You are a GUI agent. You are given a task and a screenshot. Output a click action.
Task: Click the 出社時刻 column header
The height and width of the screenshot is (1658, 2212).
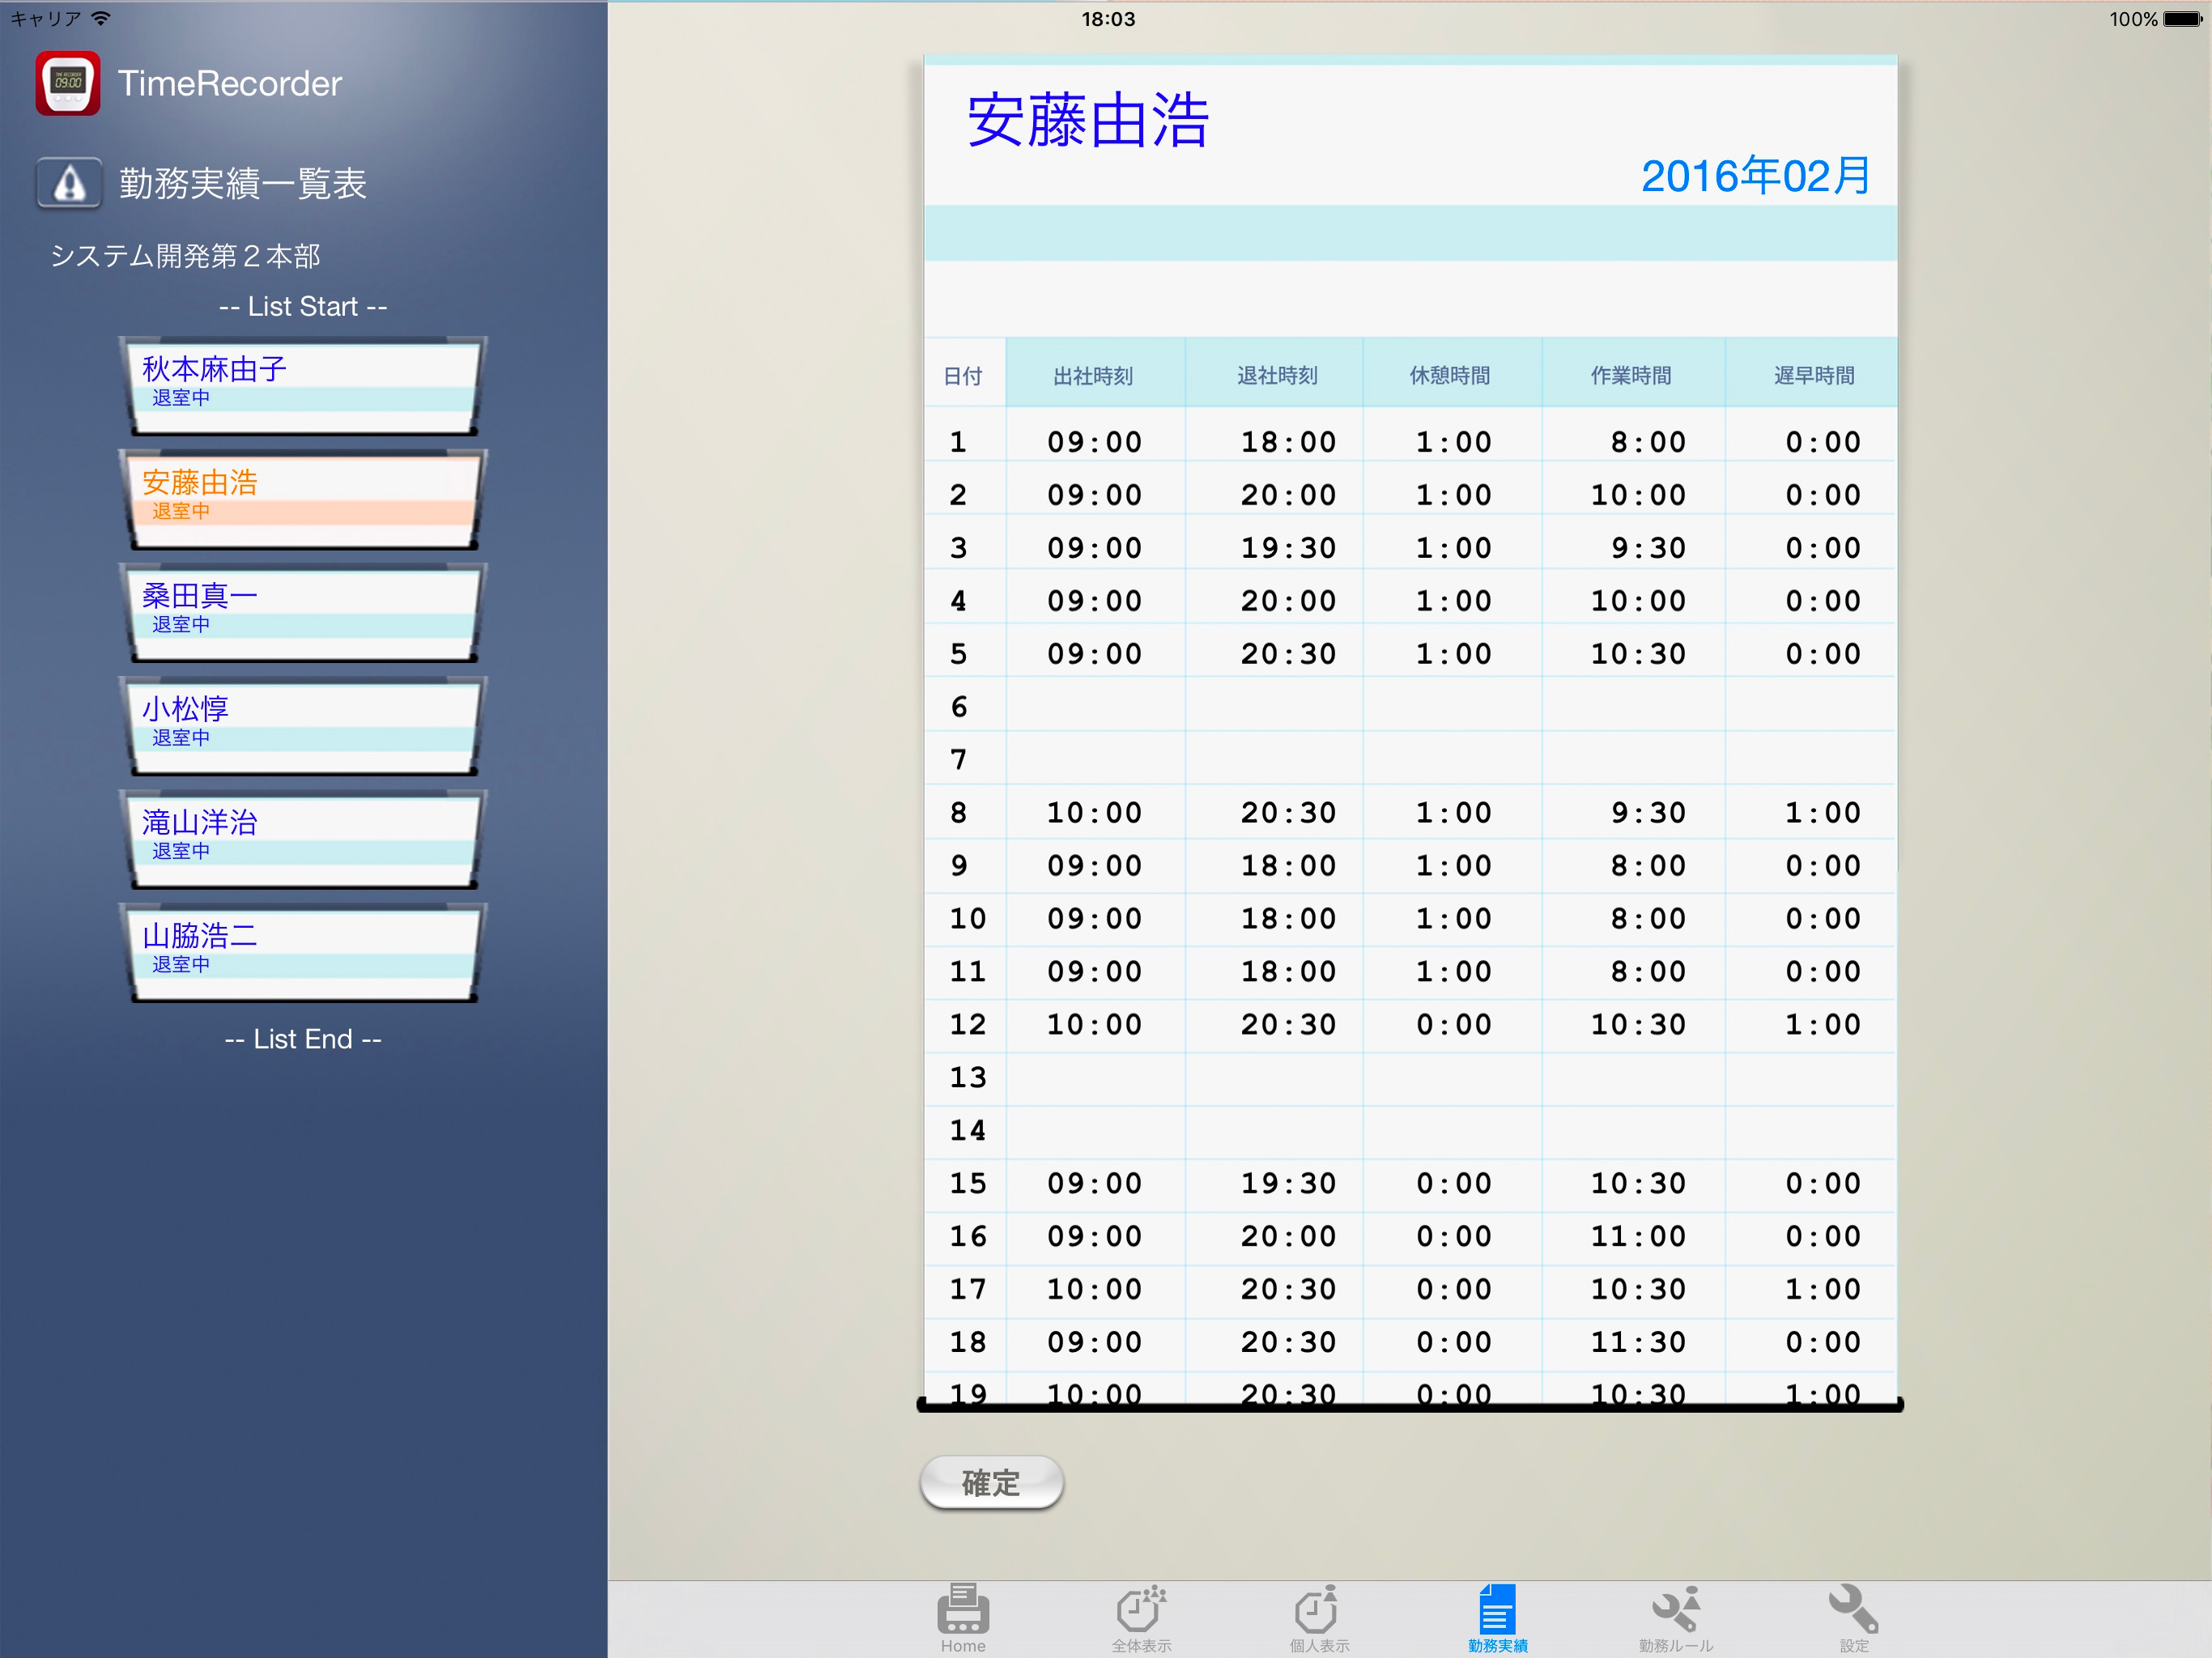click(x=1093, y=376)
